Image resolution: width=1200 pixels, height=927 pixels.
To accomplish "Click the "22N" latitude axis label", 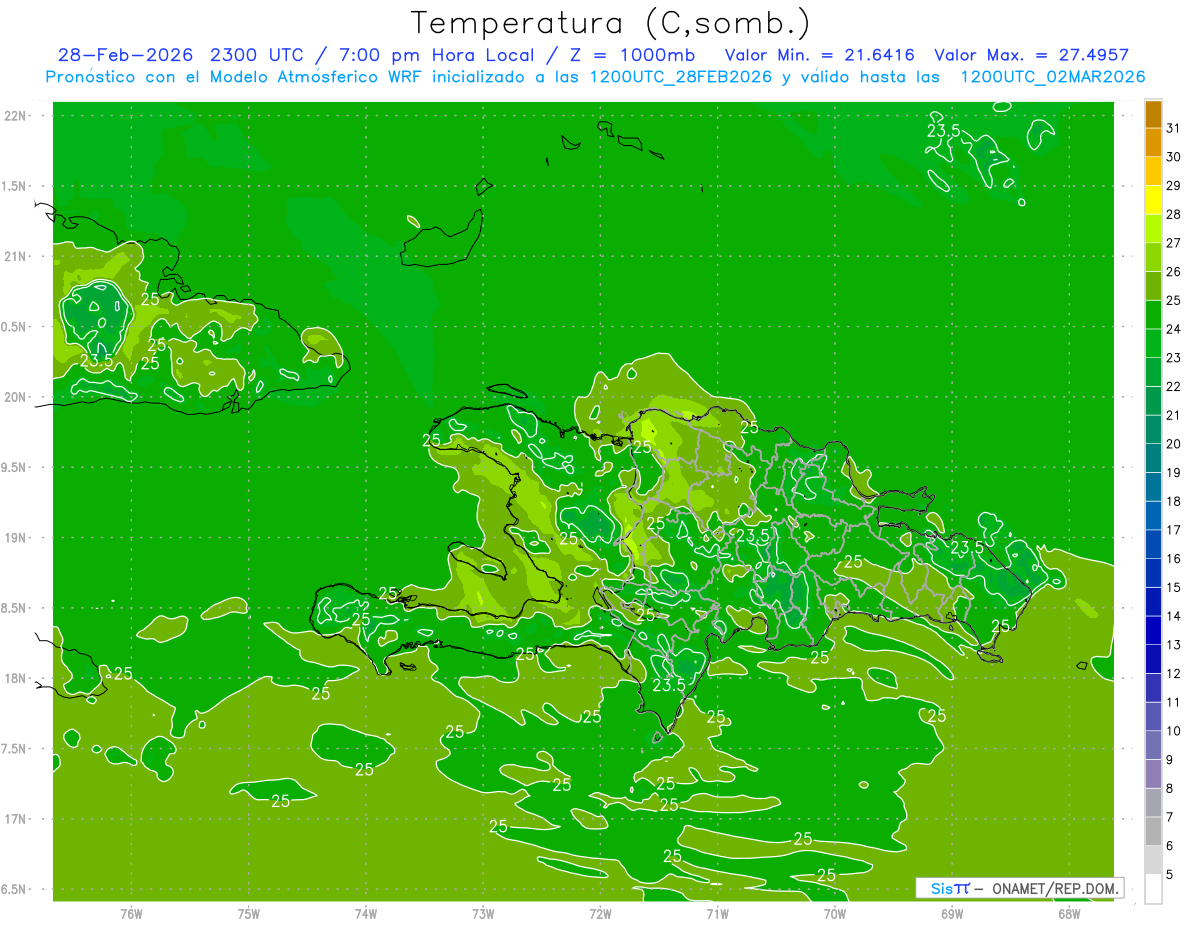I will (x=17, y=115).
